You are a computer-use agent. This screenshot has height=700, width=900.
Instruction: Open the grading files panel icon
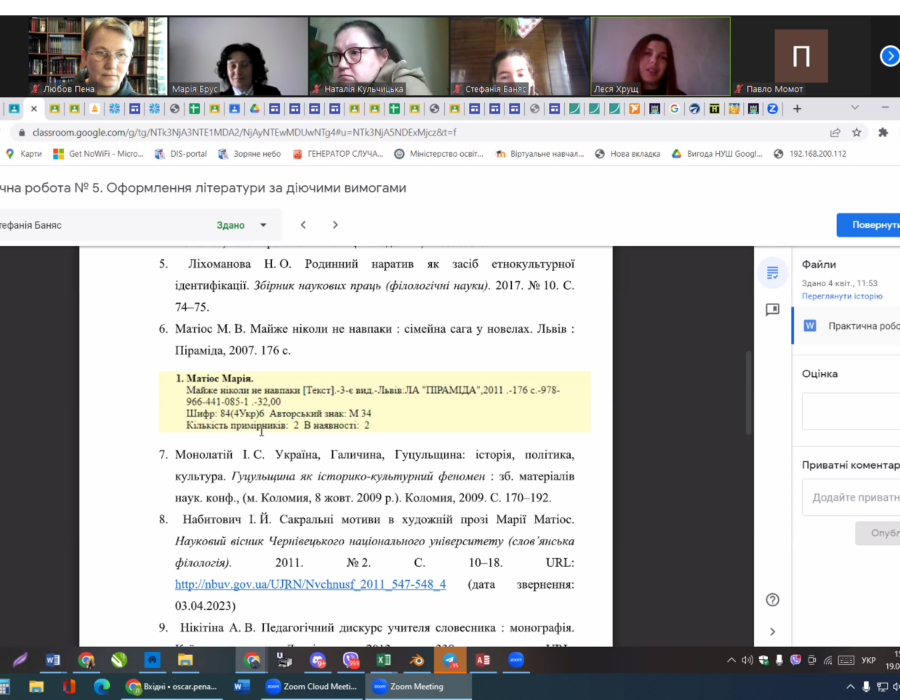point(772,273)
